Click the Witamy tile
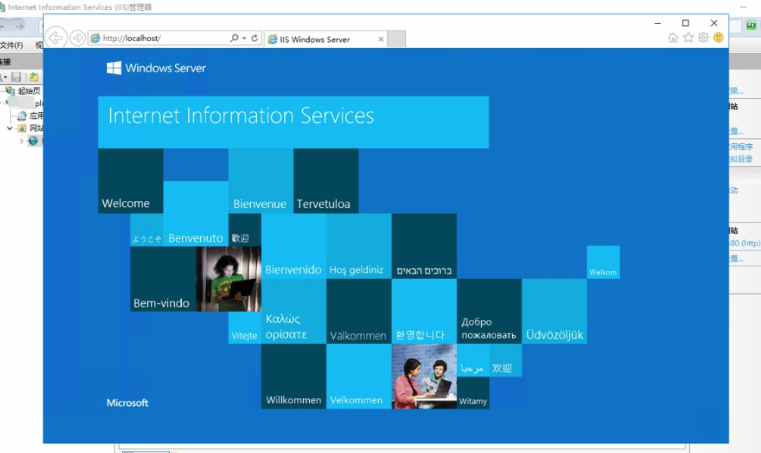The height and width of the screenshot is (453, 761). pyautogui.click(x=473, y=393)
